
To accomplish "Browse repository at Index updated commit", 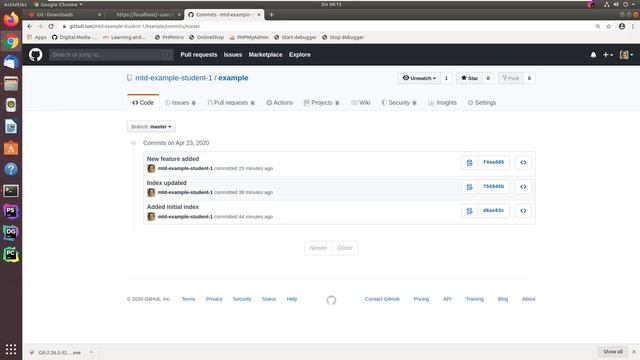I will click(523, 187).
